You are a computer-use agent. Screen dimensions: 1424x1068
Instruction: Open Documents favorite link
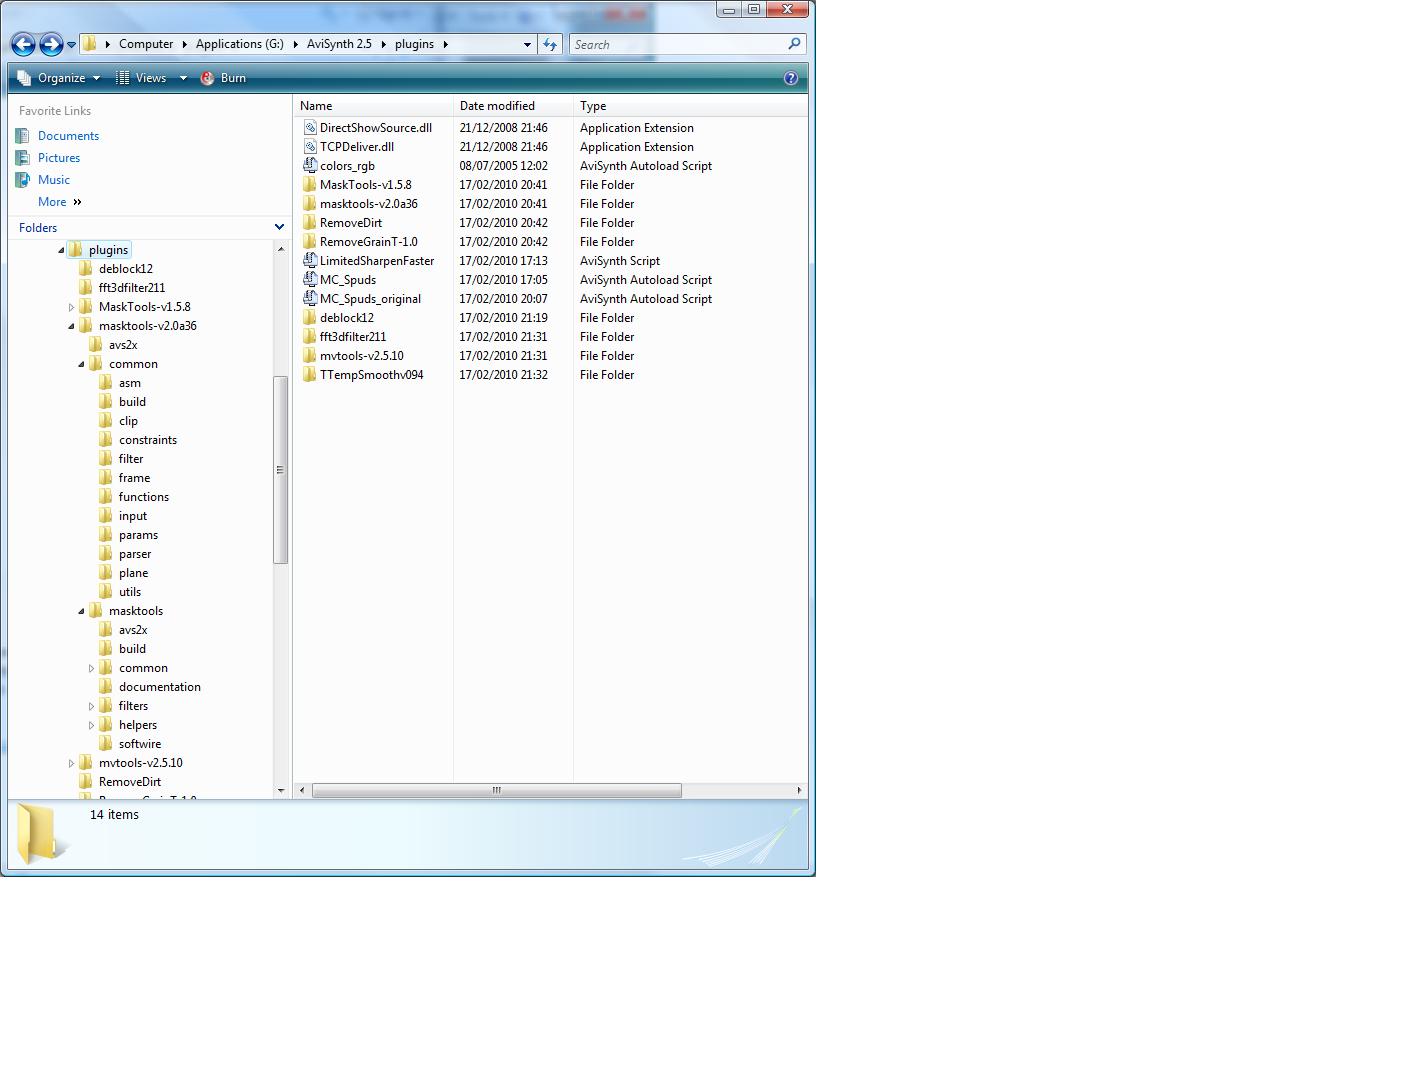click(x=68, y=136)
